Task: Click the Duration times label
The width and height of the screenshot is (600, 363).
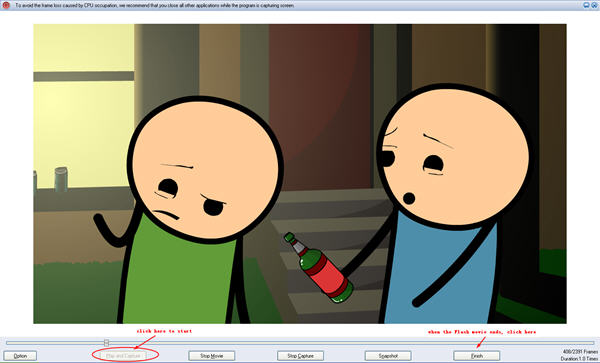Action: [579, 359]
